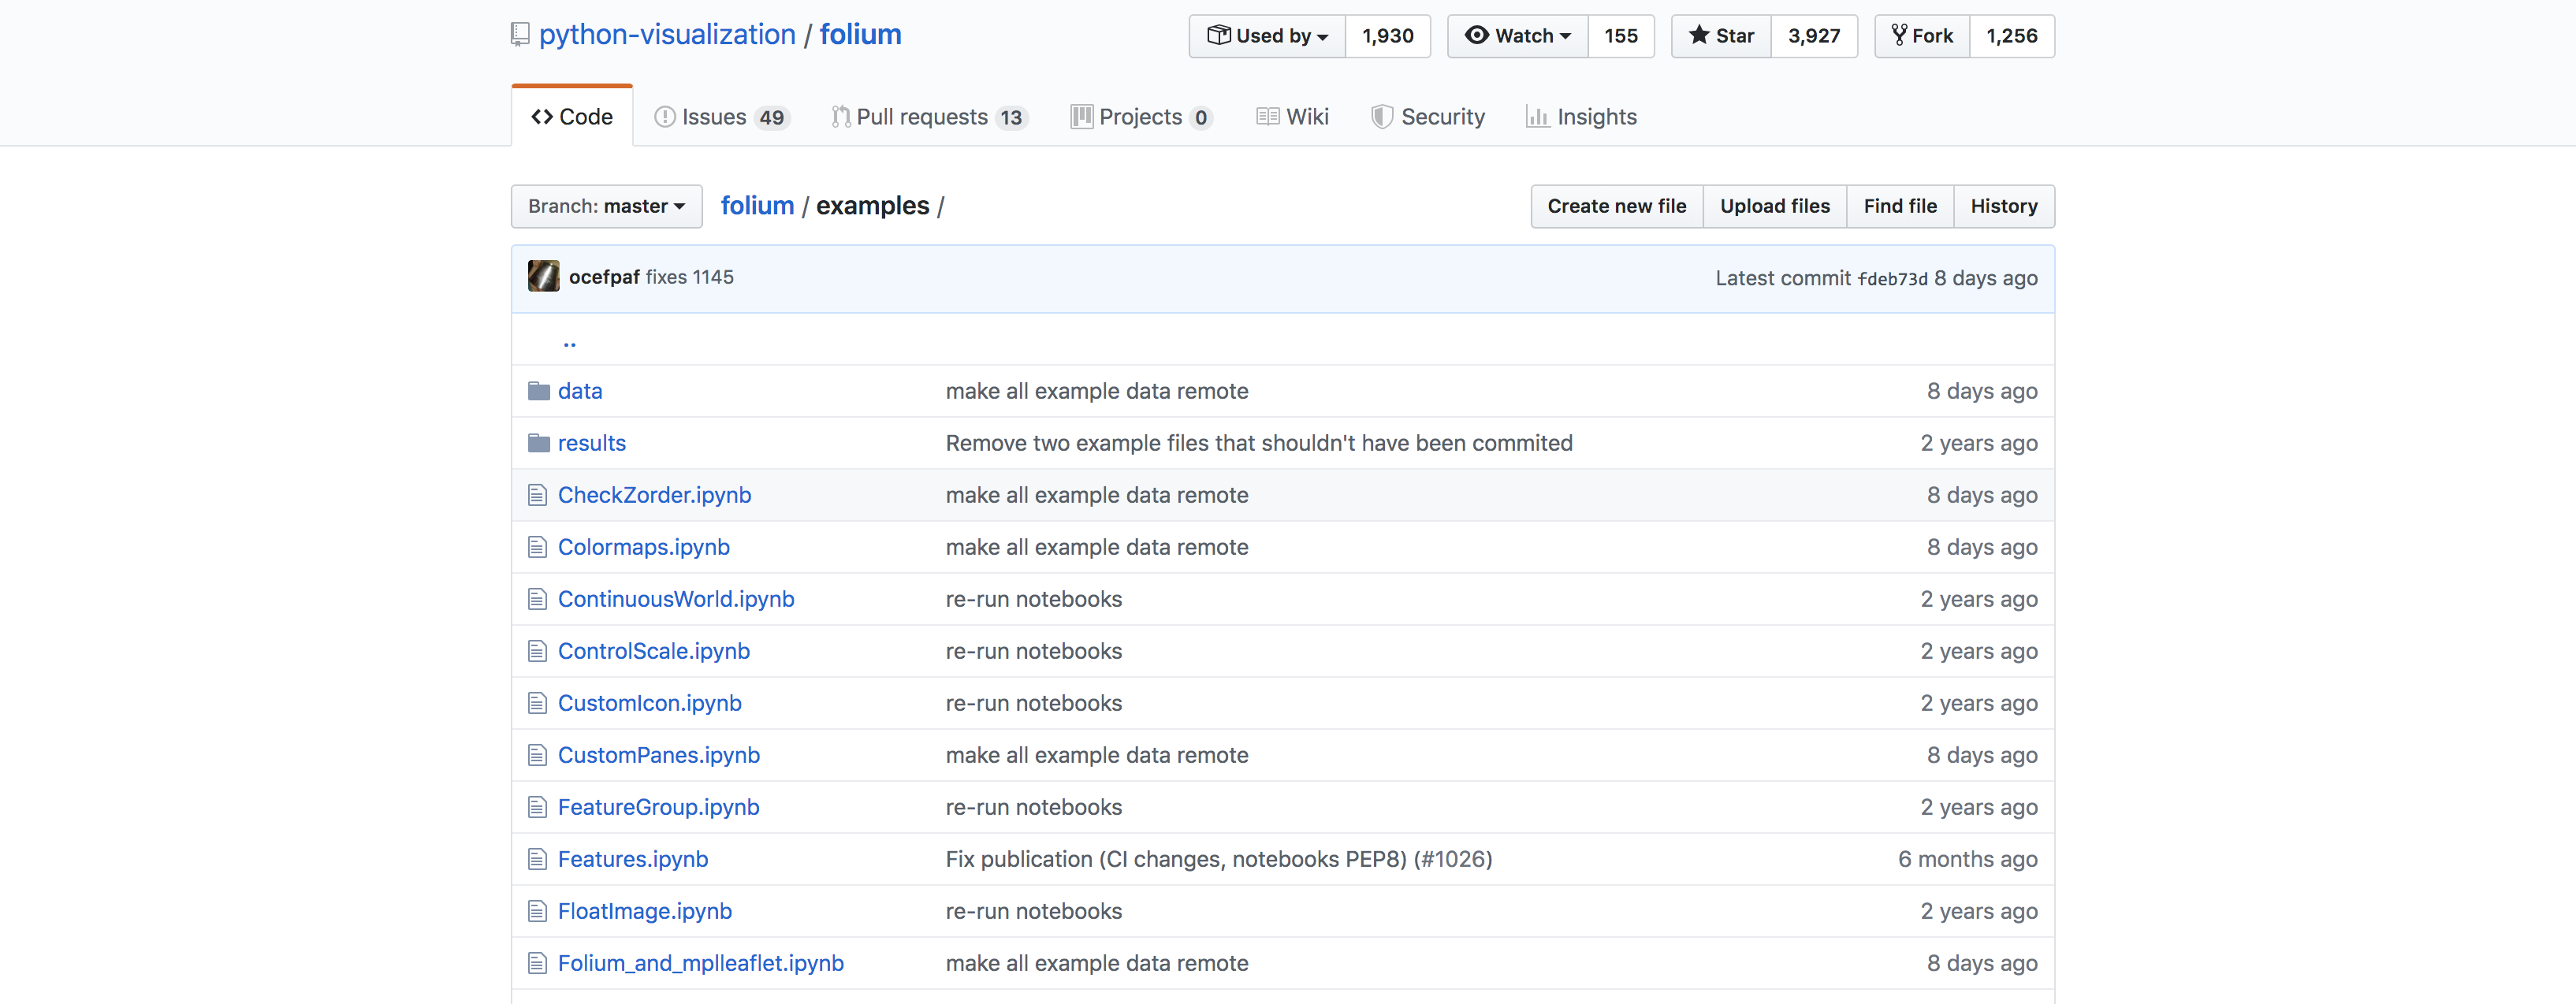Viewport: 2576px width, 1004px height.
Task: Click the file icon beside CustomIcon.ipynb
Action: pyautogui.click(x=538, y=703)
